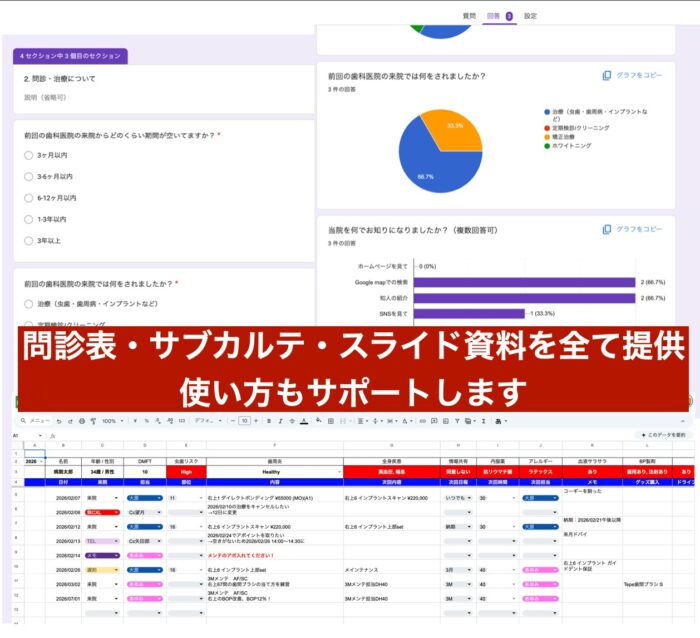
Task: Select the paint format roller icon
Action: pyautogui.click(x=93, y=421)
